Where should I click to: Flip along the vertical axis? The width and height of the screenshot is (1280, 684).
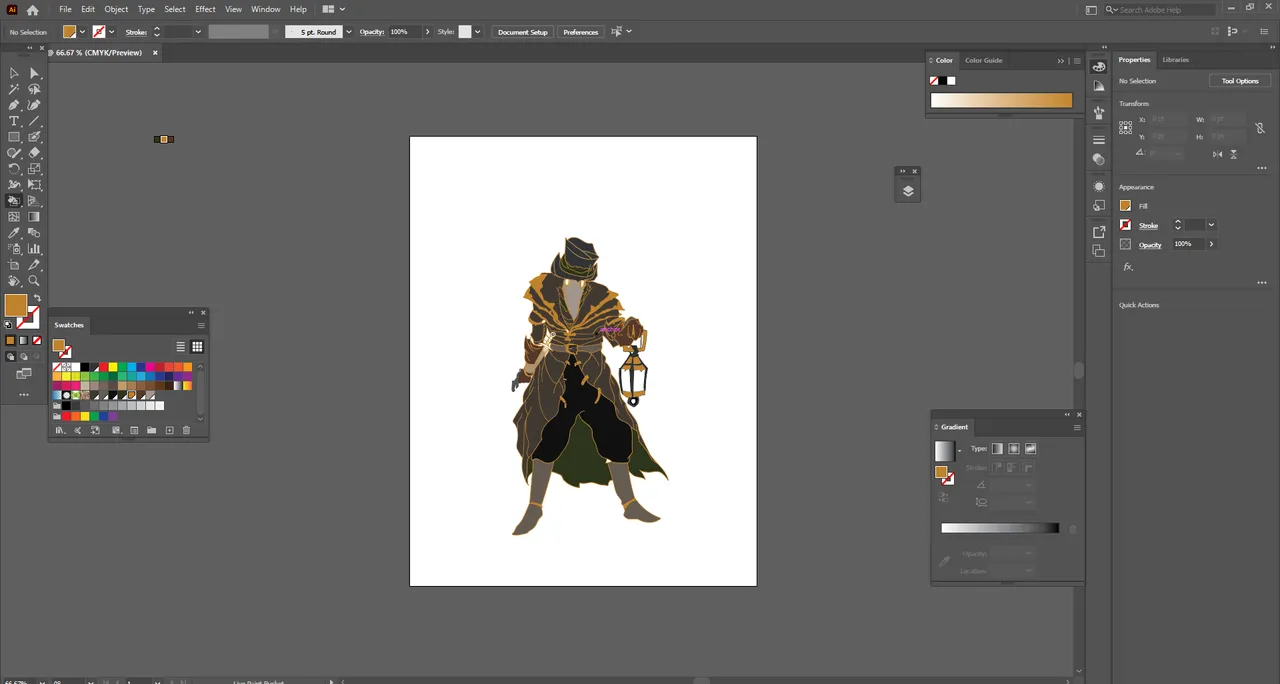[x=1233, y=154]
